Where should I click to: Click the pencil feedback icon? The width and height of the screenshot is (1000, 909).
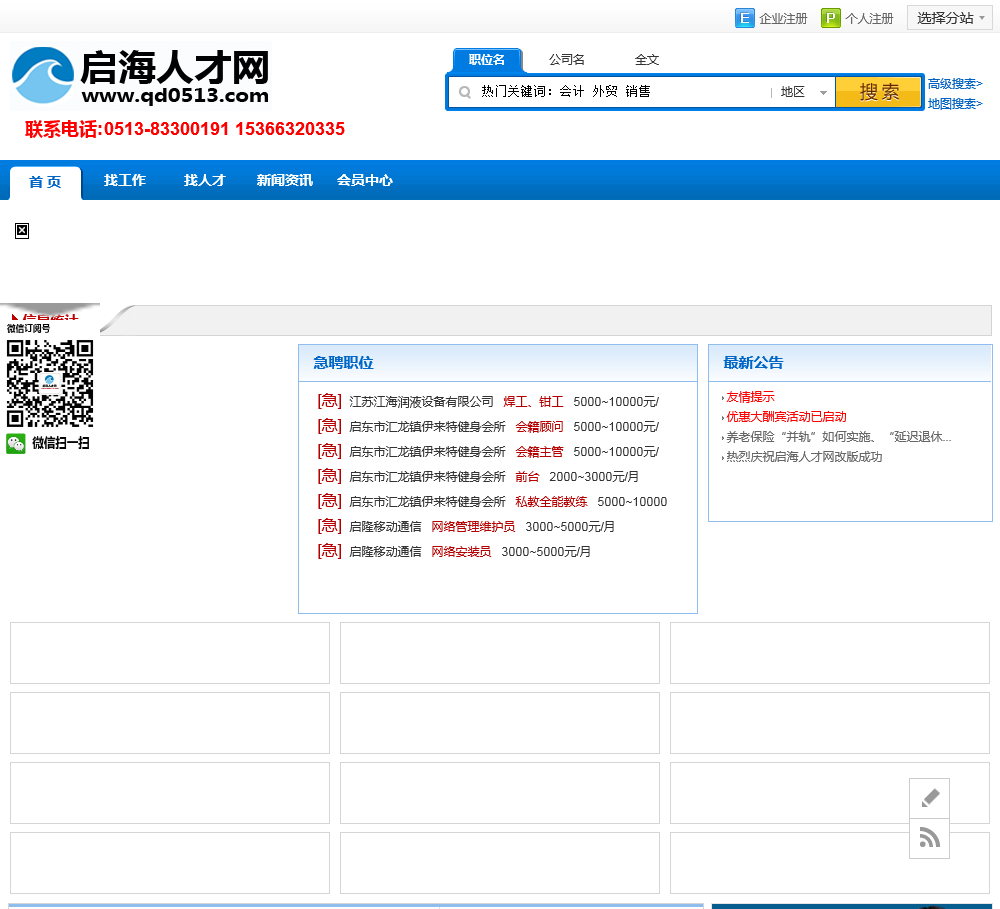coord(929,798)
